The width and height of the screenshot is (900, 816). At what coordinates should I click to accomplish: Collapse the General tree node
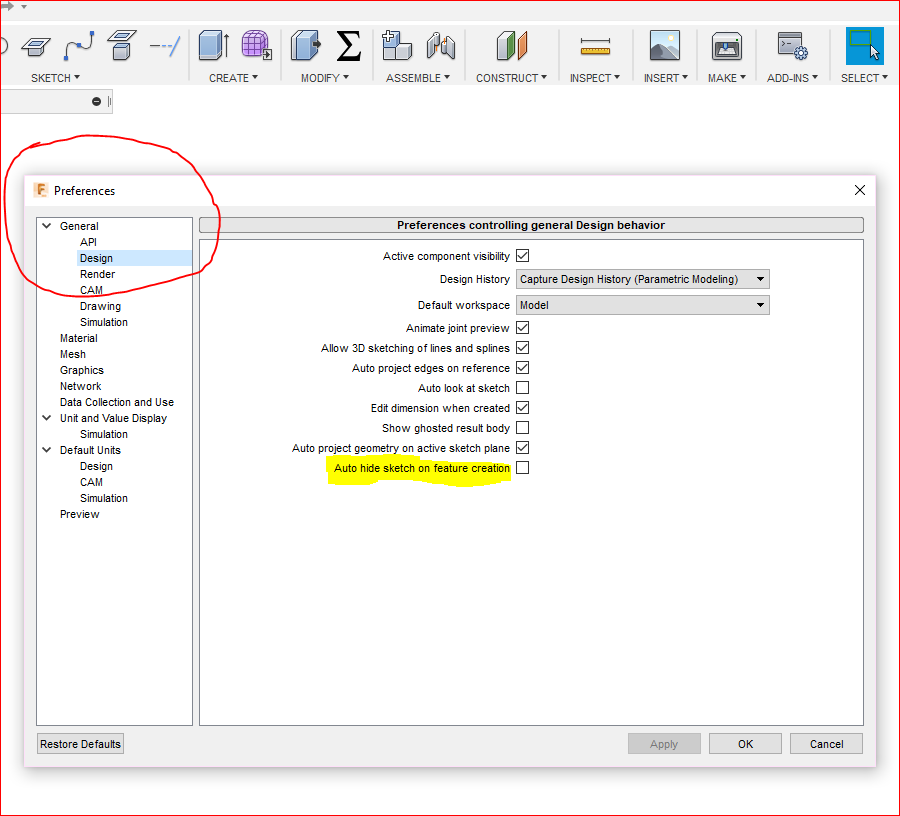click(47, 226)
